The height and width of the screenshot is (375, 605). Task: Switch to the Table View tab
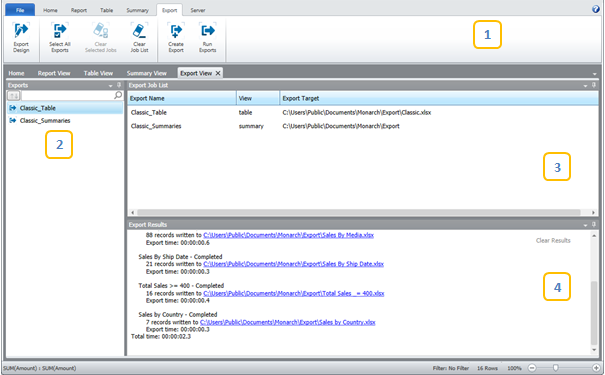(x=98, y=73)
